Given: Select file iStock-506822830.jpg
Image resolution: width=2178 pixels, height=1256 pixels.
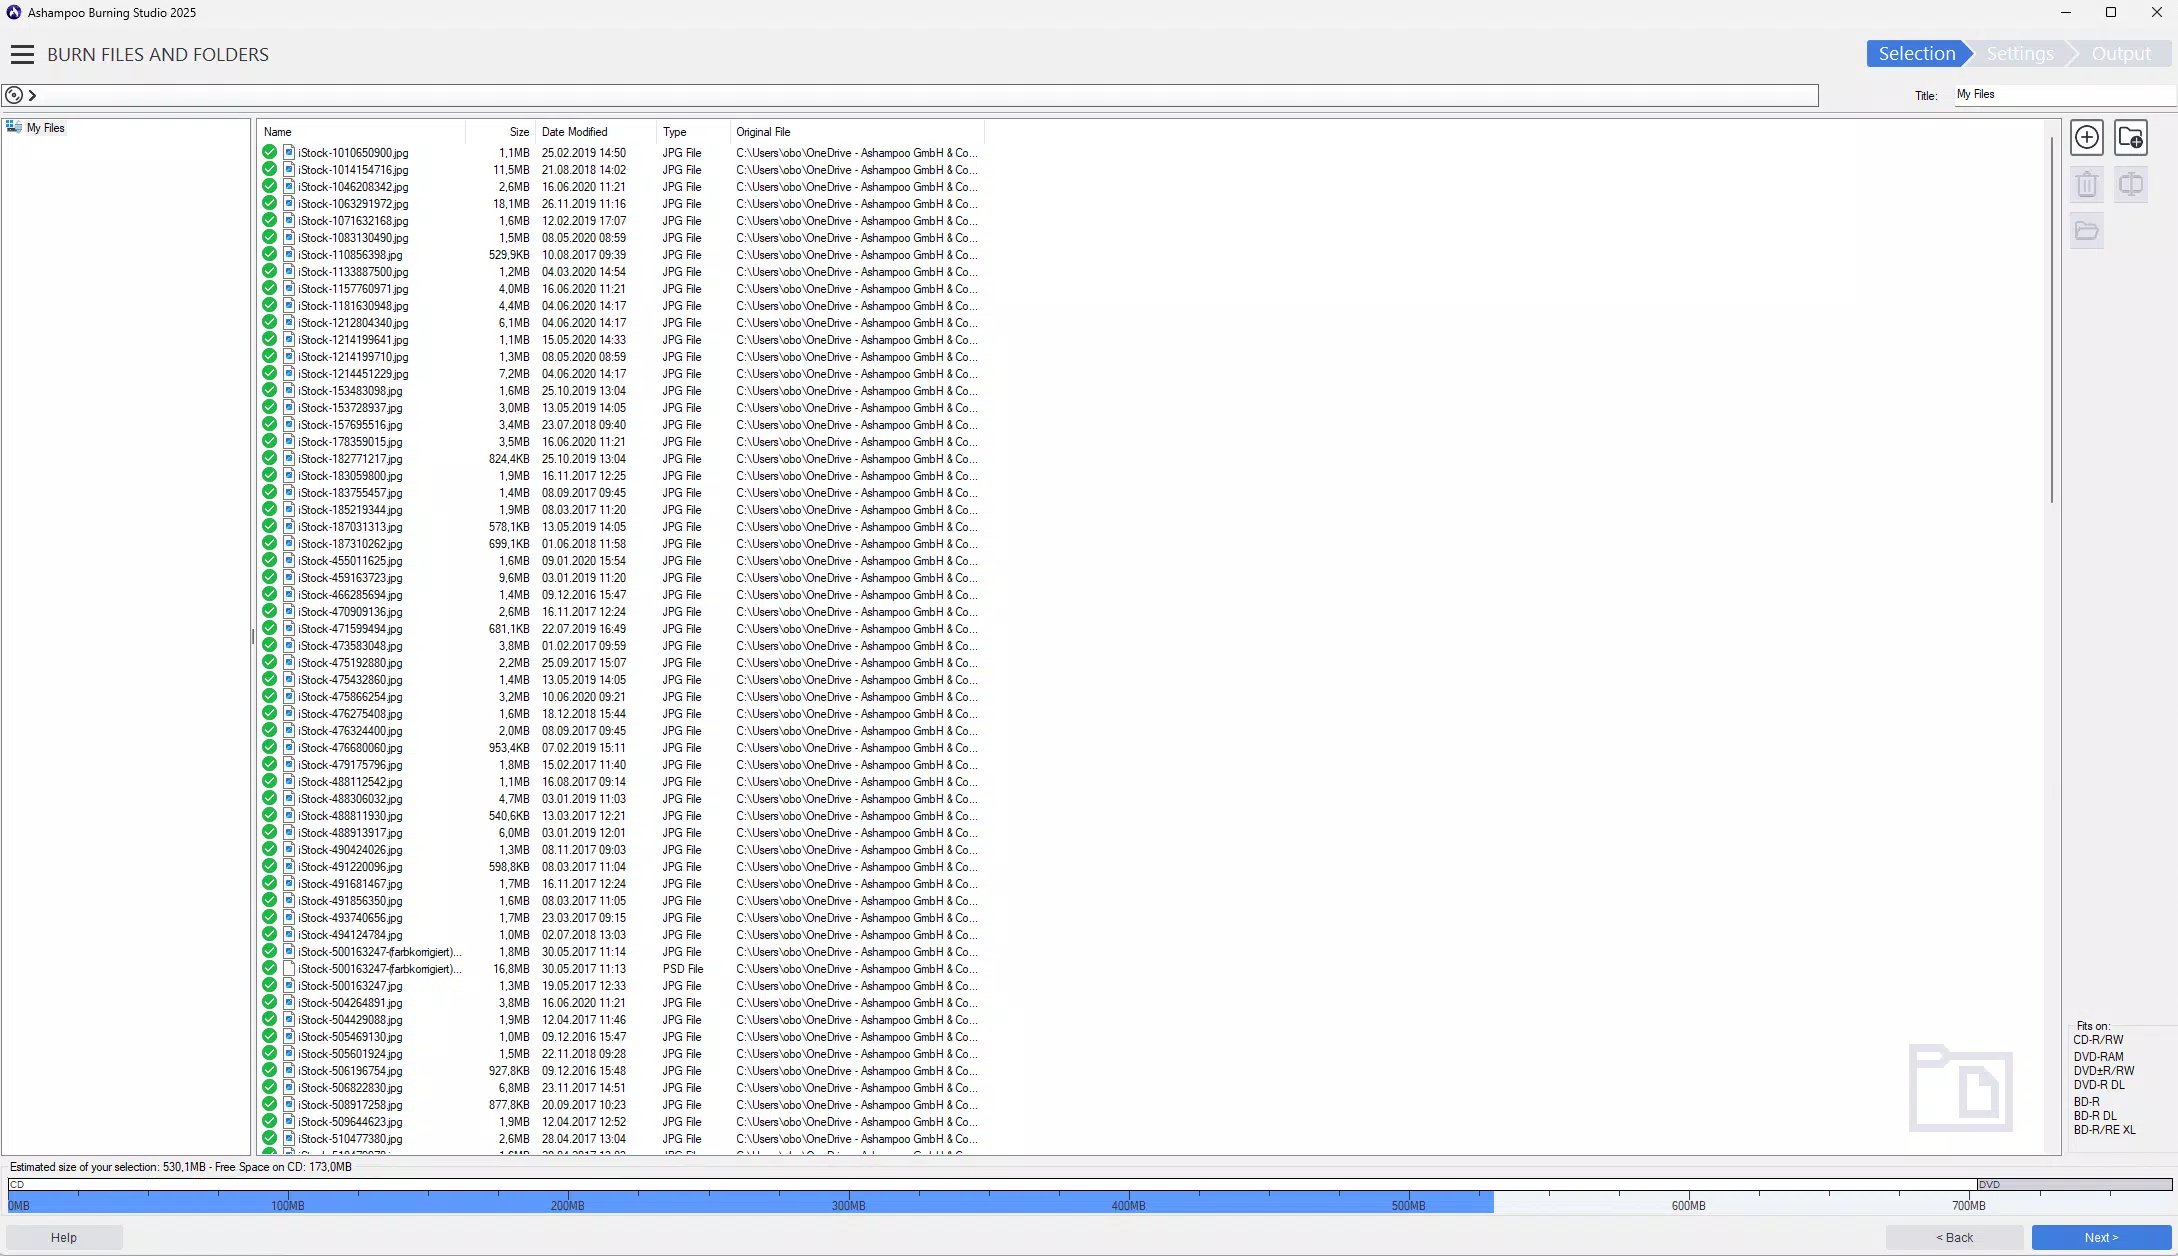Looking at the screenshot, I should [x=350, y=1087].
